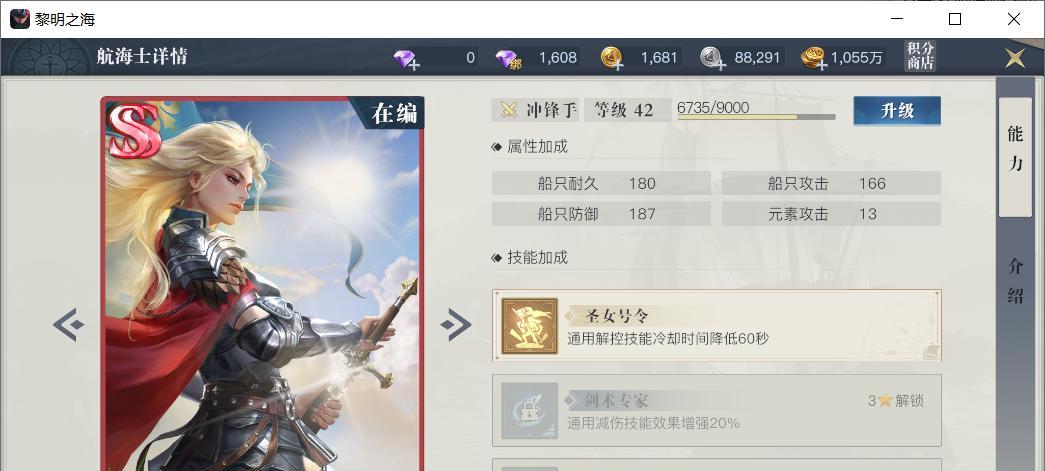Click the experience progress bar 6735/9000
This screenshot has height=471, width=1045.
tap(756, 117)
